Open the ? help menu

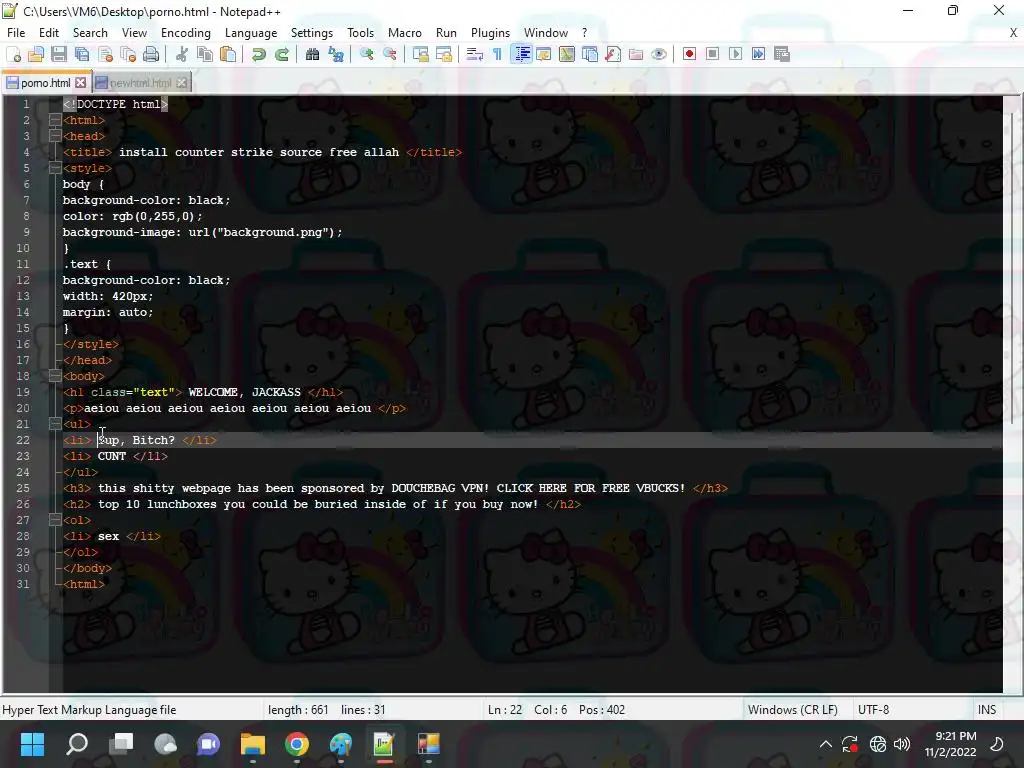584,33
